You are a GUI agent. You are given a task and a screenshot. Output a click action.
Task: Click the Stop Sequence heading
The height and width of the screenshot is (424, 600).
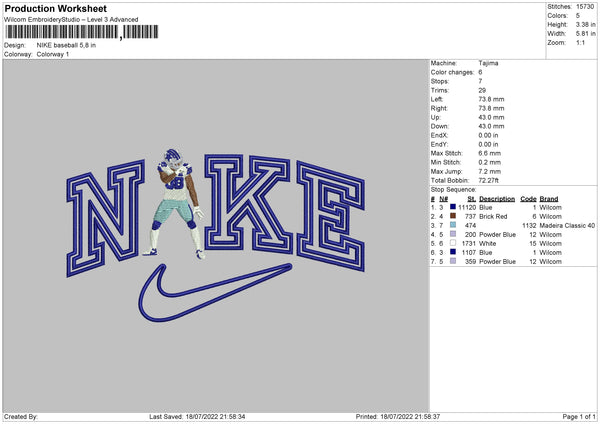pyautogui.click(x=453, y=189)
